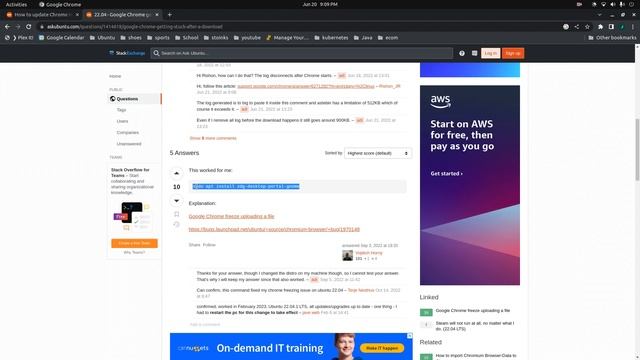Switch to How to update Chrome tab

point(41,15)
